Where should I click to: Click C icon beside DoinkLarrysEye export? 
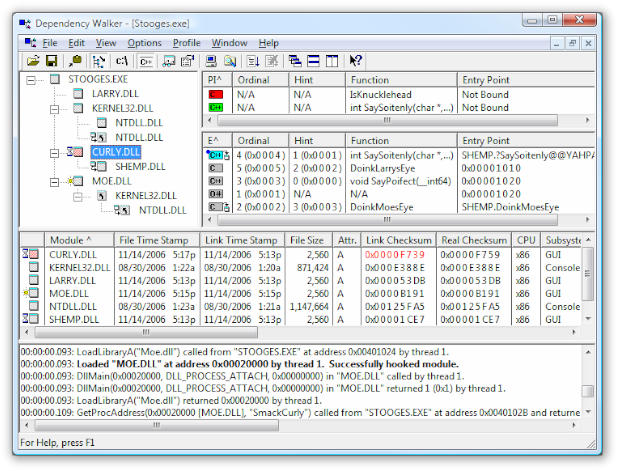point(216,168)
